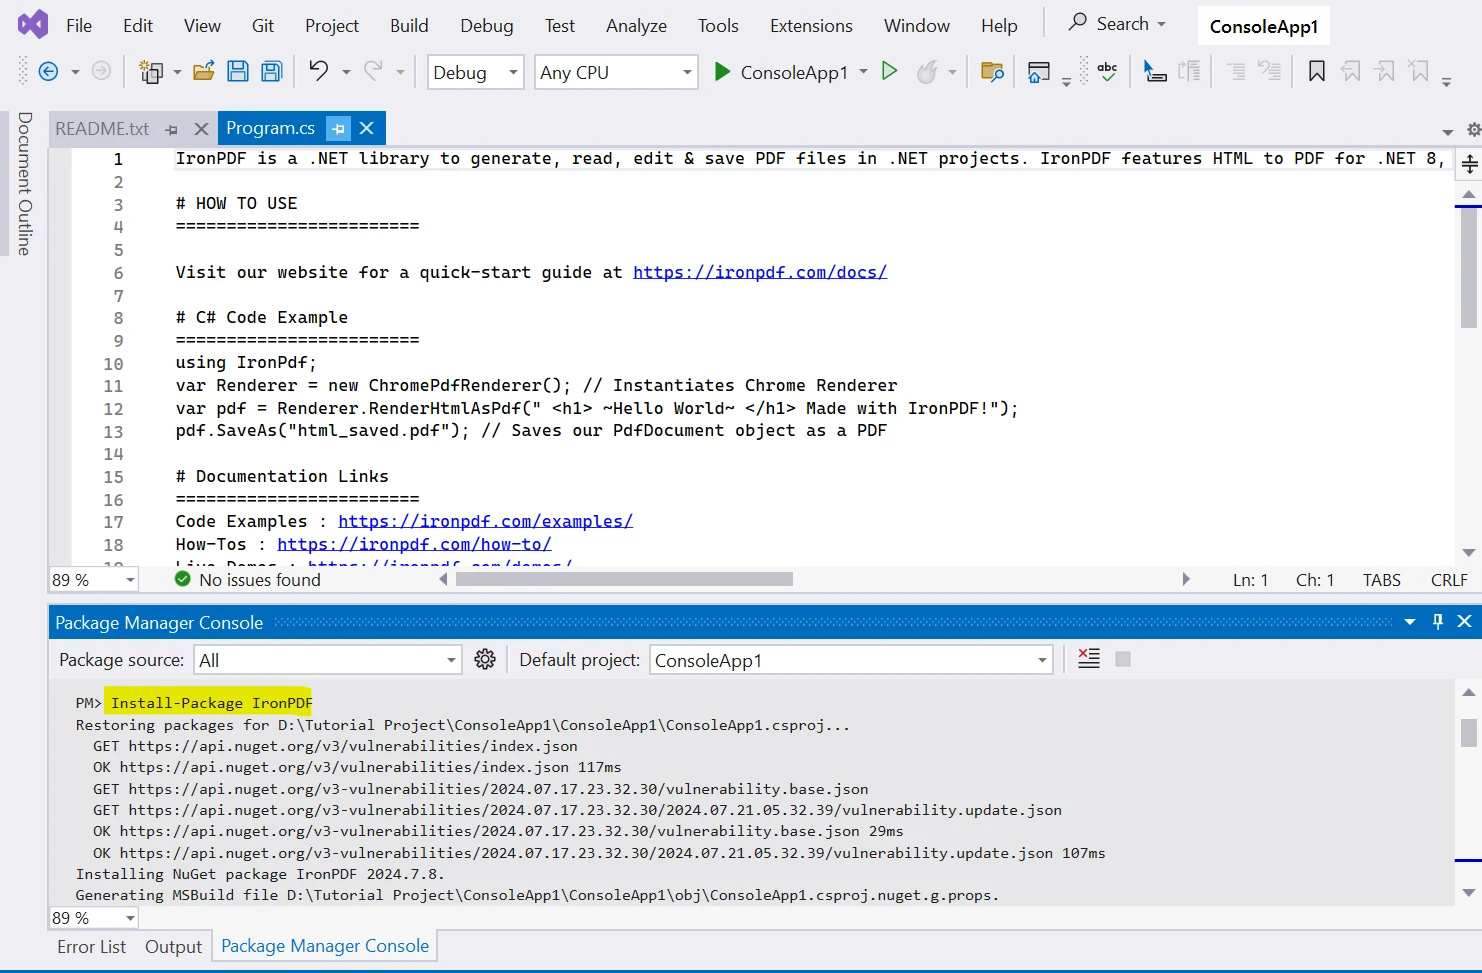Close the Program.cs tab
Viewport: 1482px width, 973px height.
pos(366,128)
